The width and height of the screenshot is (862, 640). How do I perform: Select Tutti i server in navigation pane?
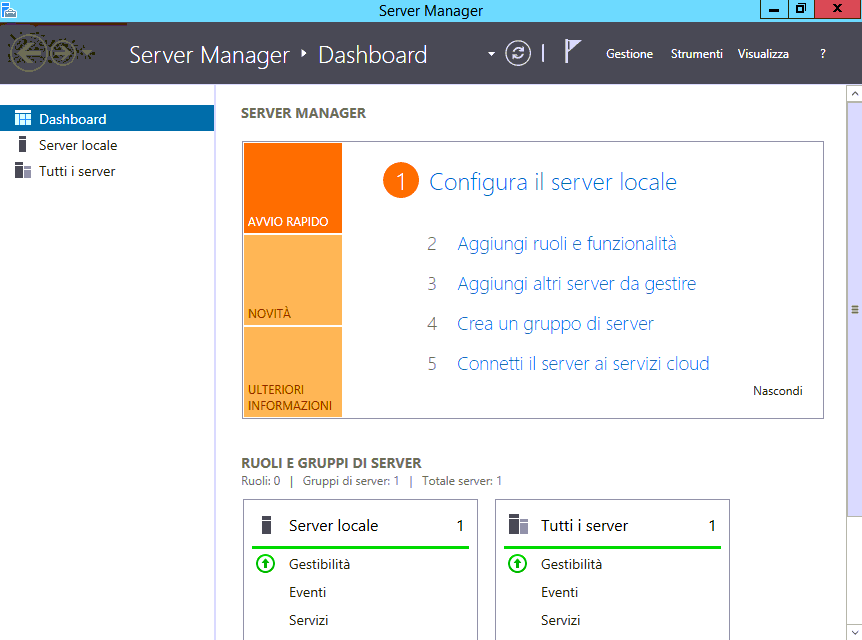click(107, 171)
